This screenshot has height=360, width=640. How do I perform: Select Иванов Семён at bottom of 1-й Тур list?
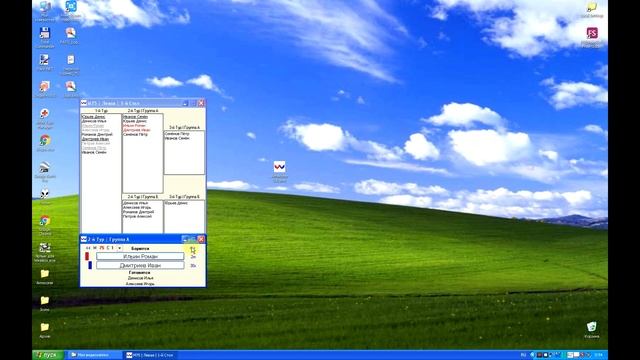tap(94, 152)
